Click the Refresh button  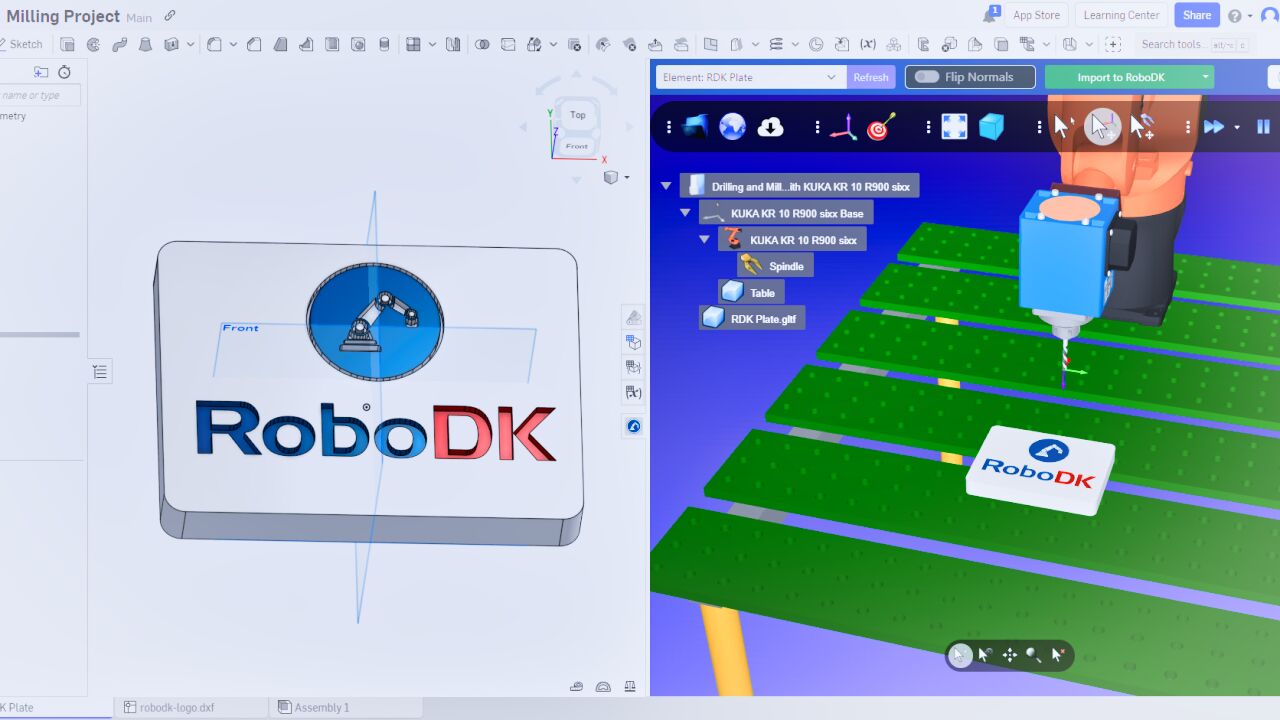[x=870, y=77]
